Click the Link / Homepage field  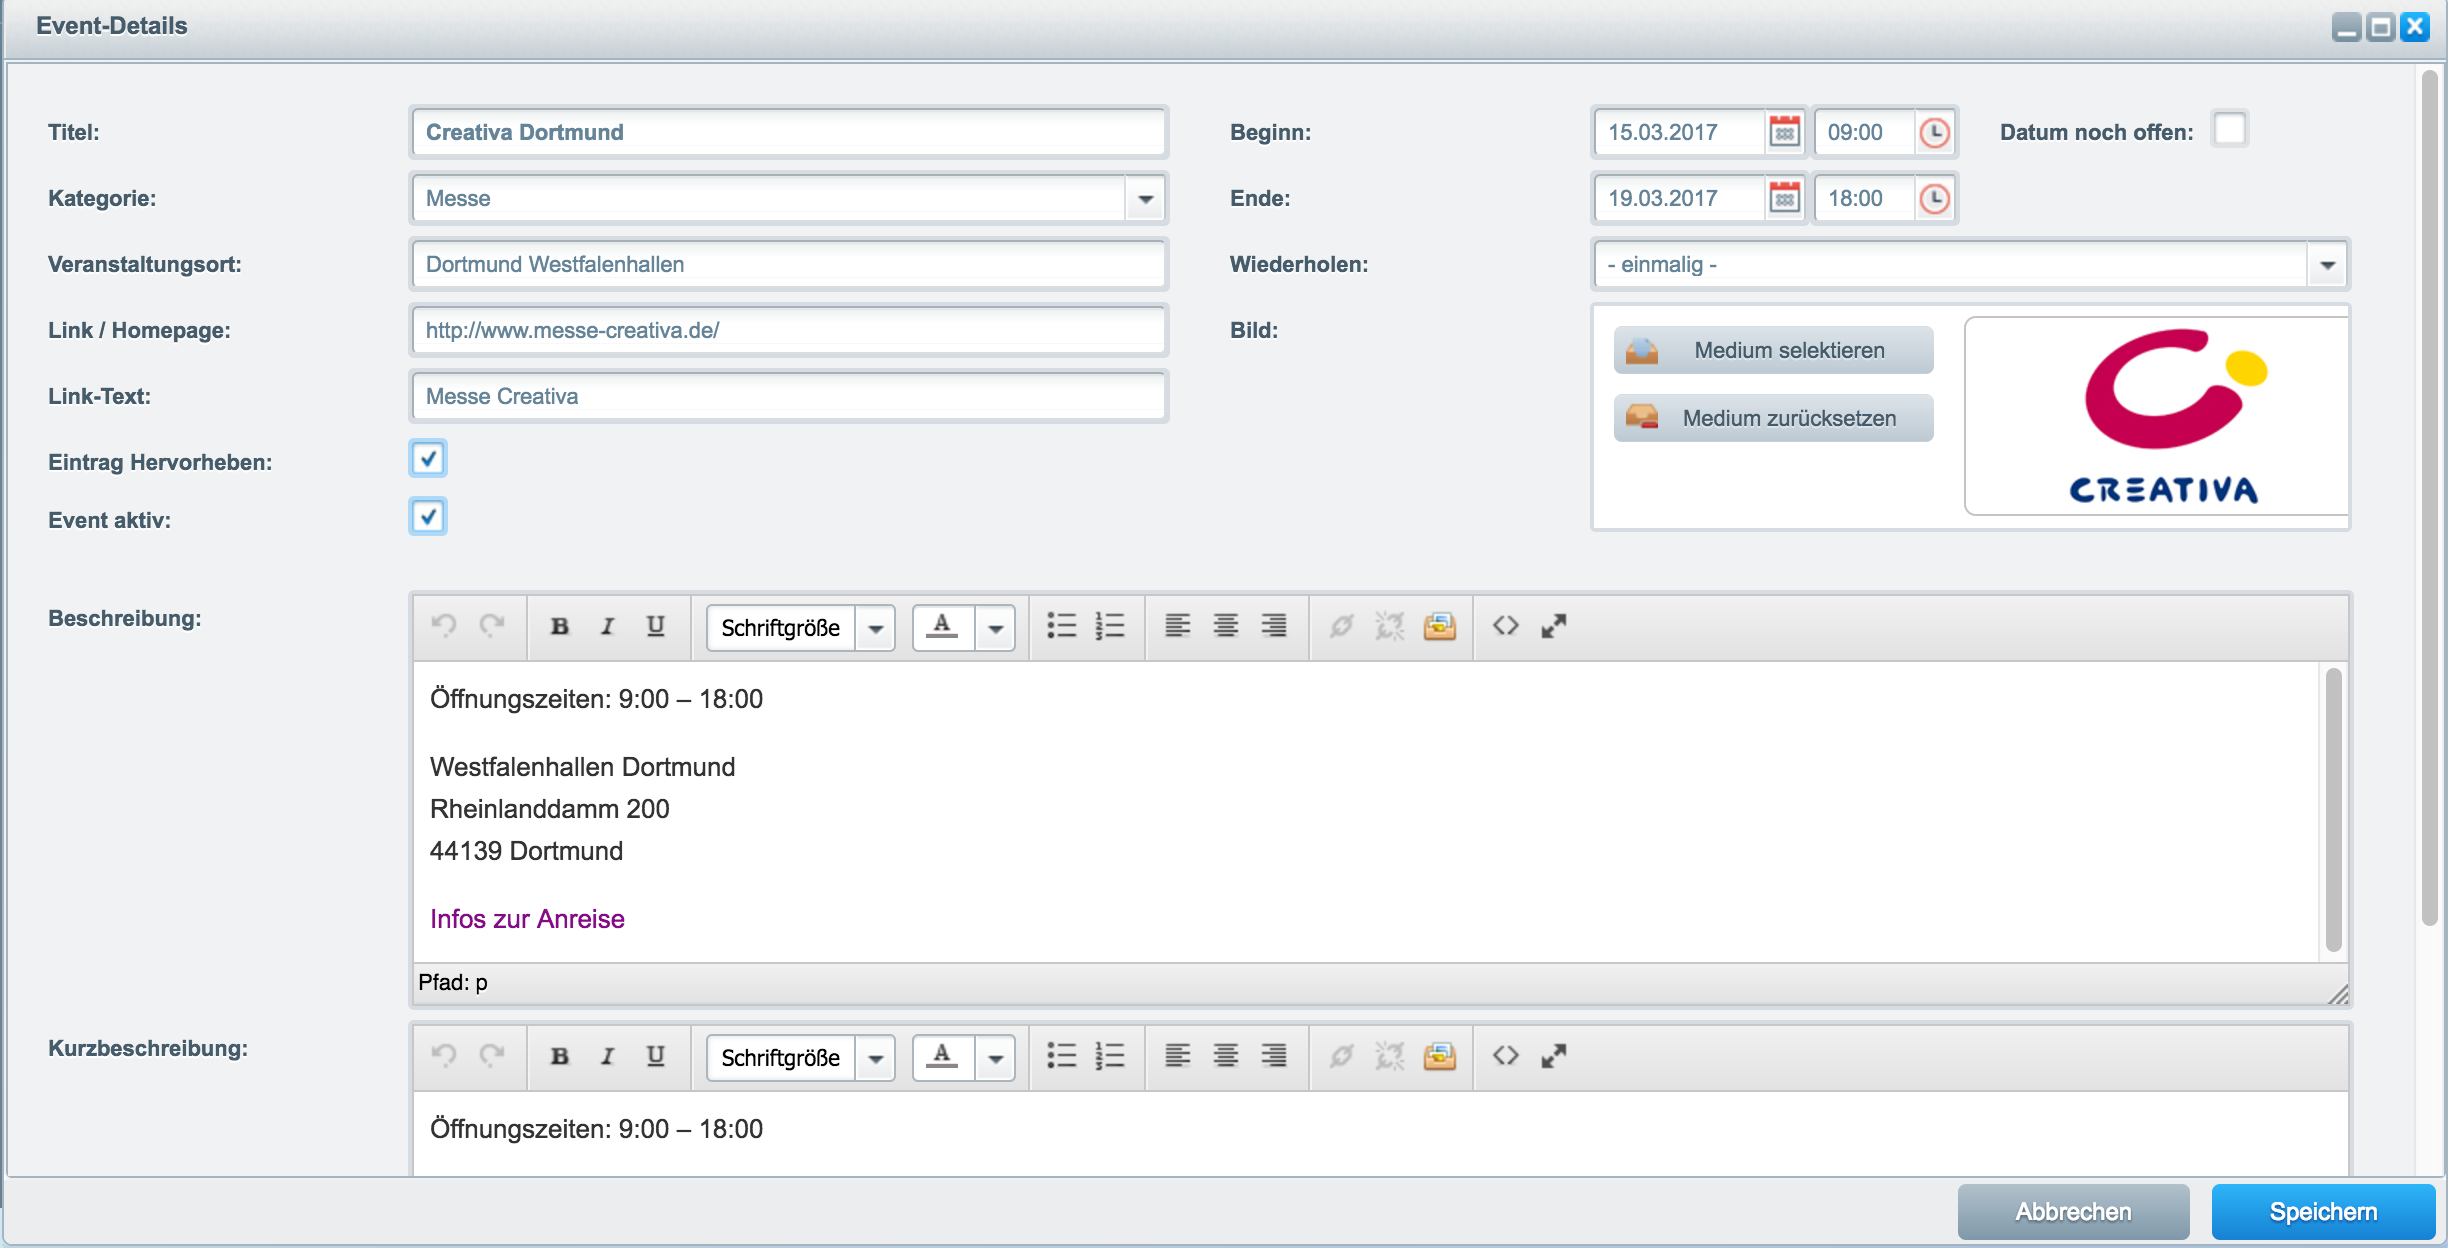(789, 330)
